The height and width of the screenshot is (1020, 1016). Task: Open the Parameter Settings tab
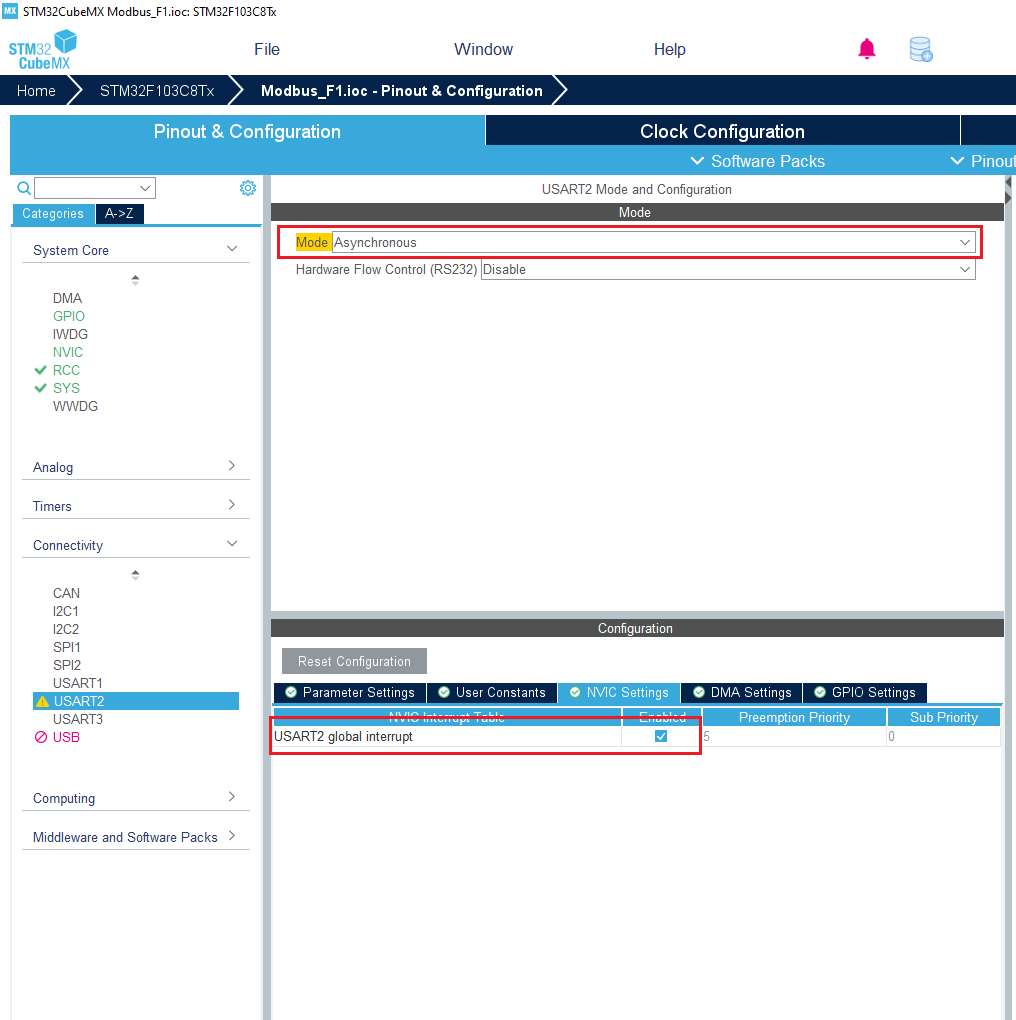click(x=350, y=692)
